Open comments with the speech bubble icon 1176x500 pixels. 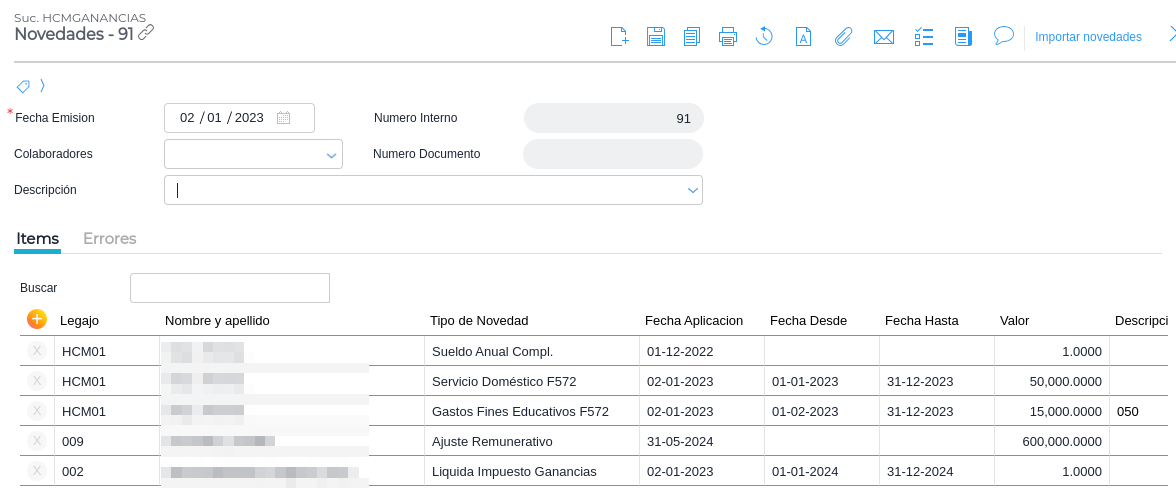(1004, 36)
